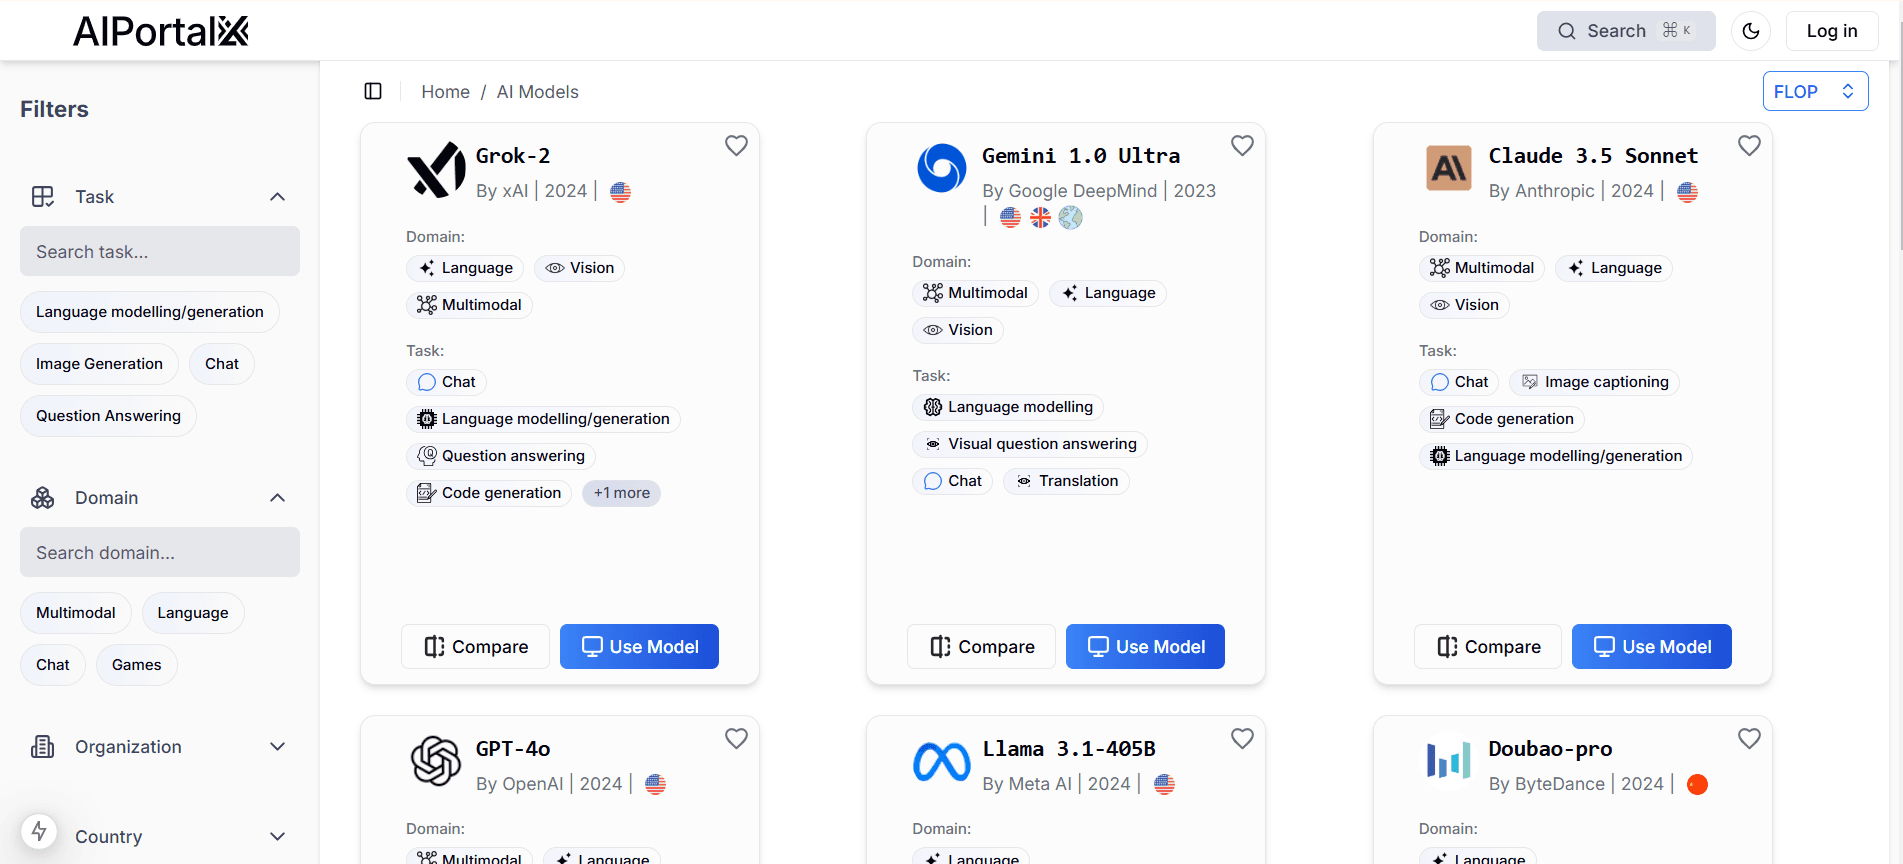Viewport: 1903px width, 864px height.
Task: Click the Vision domain tag on Grok-2
Action: pos(579,268)
